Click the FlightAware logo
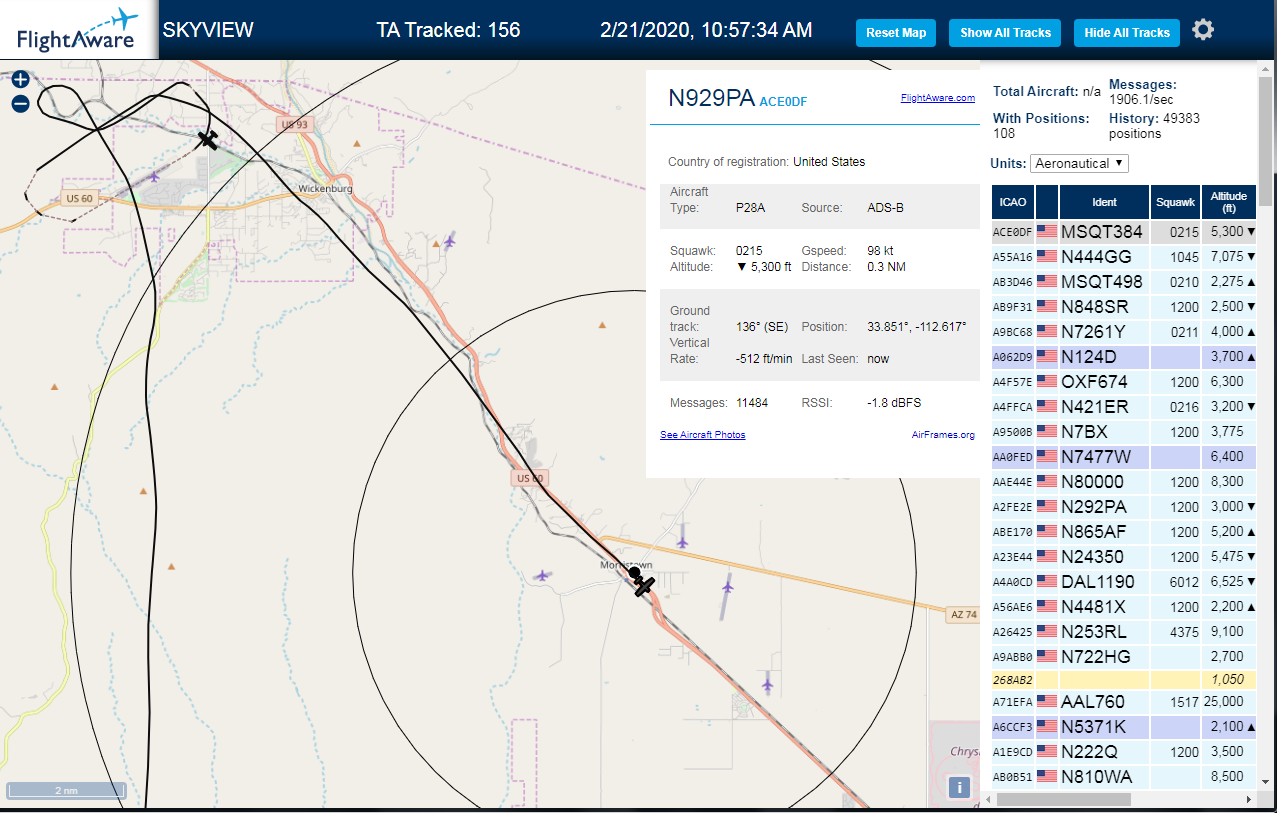The image size is (1277, 813). click(78, 30)
